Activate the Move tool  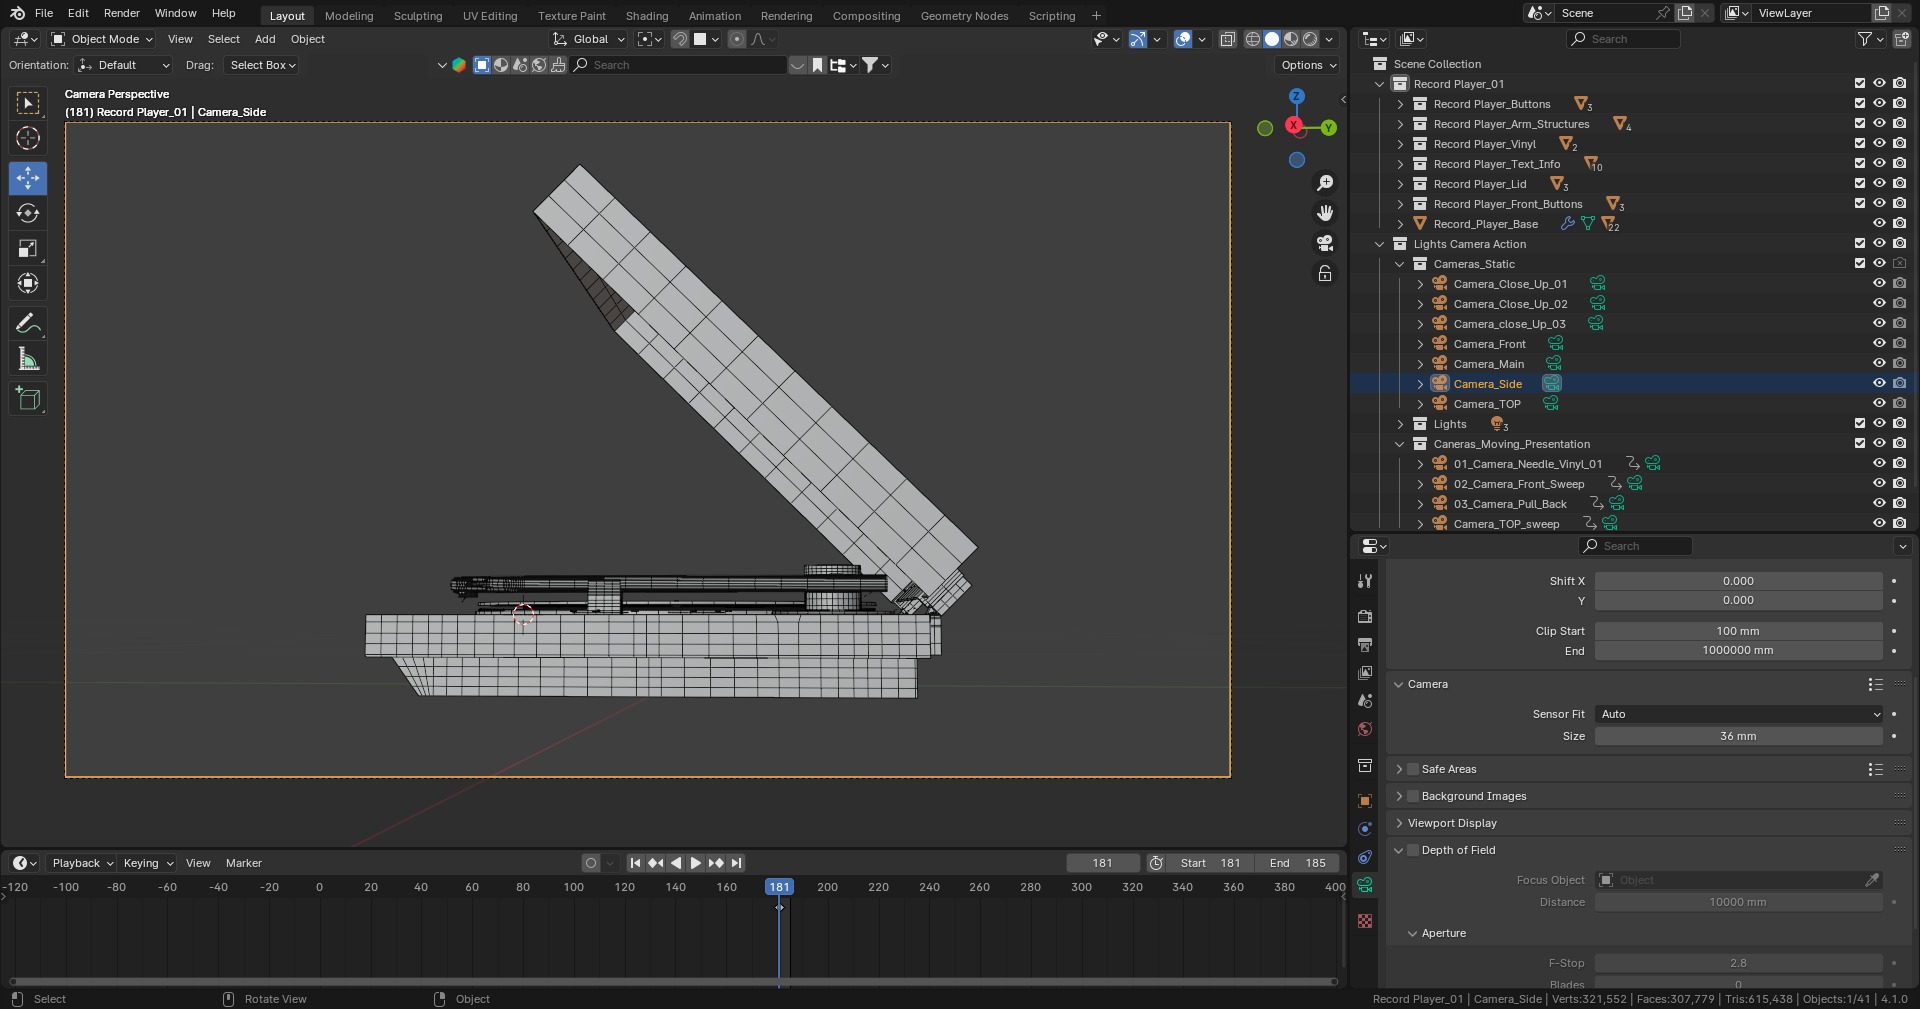(28, 178)
